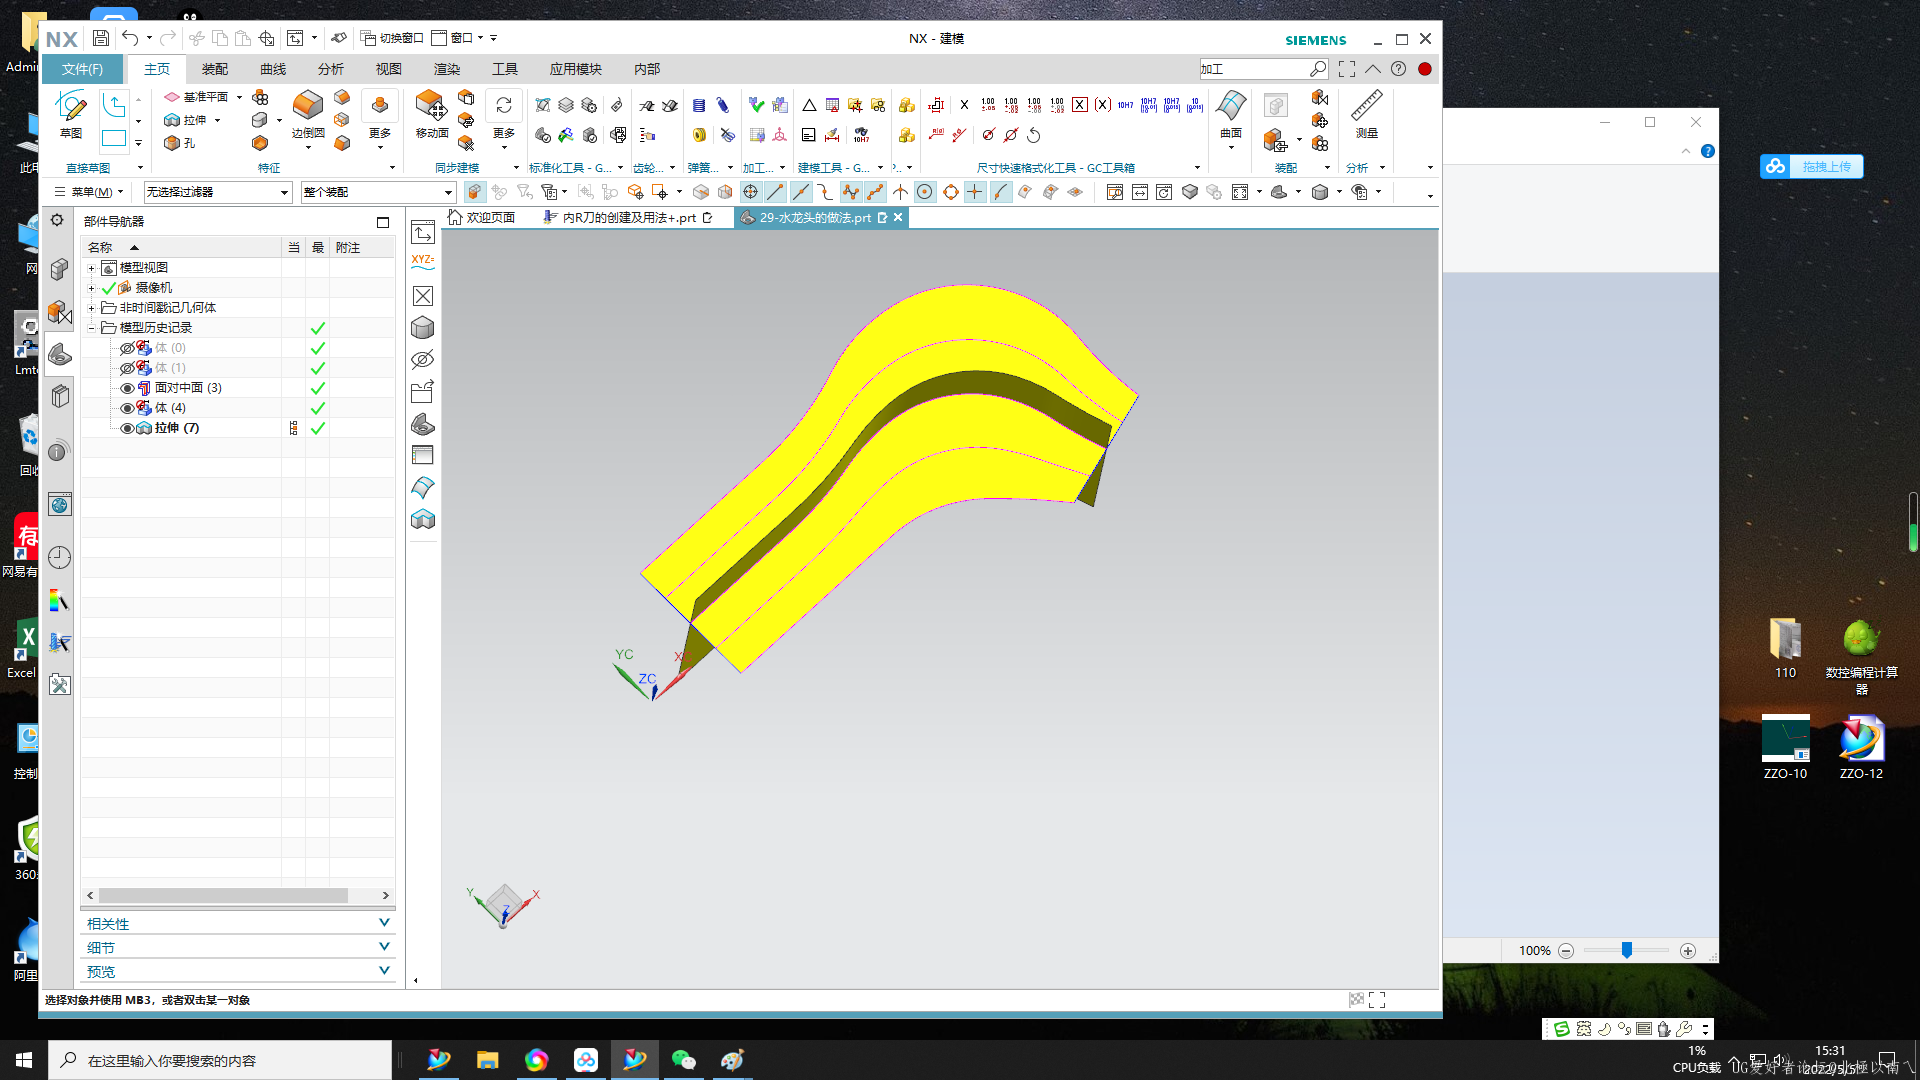1920x1080 pixels.
Task: Open the History clock sidebar tab
Action: tap(60, 557)
